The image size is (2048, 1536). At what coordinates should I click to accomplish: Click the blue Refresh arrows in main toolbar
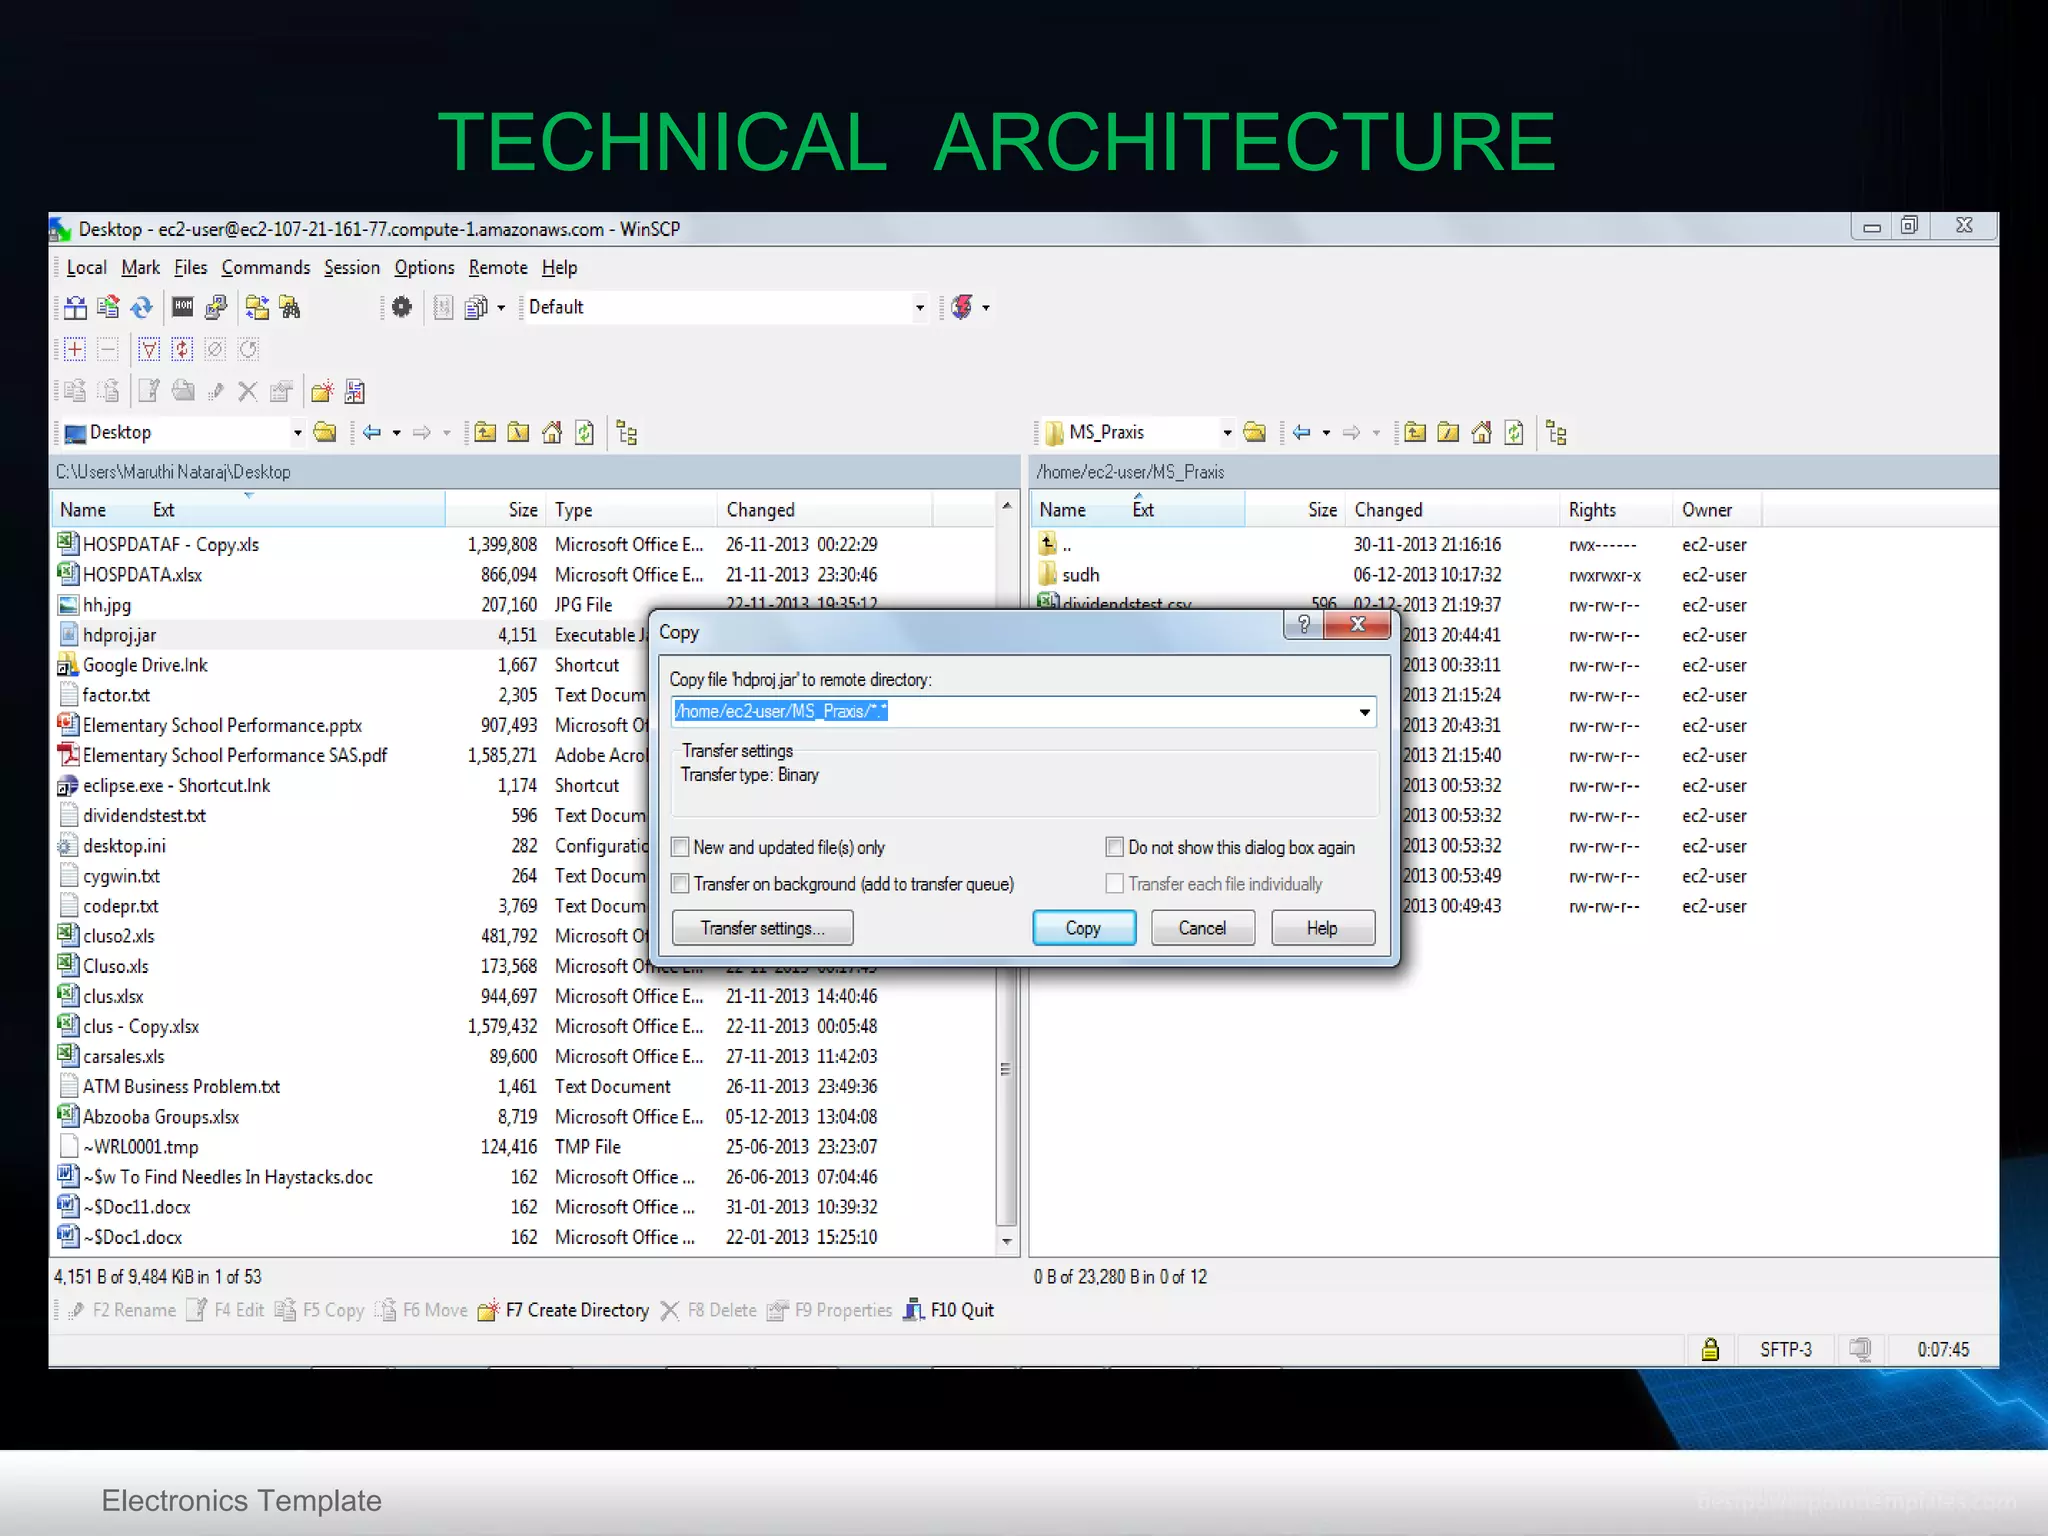click(142, 307)
